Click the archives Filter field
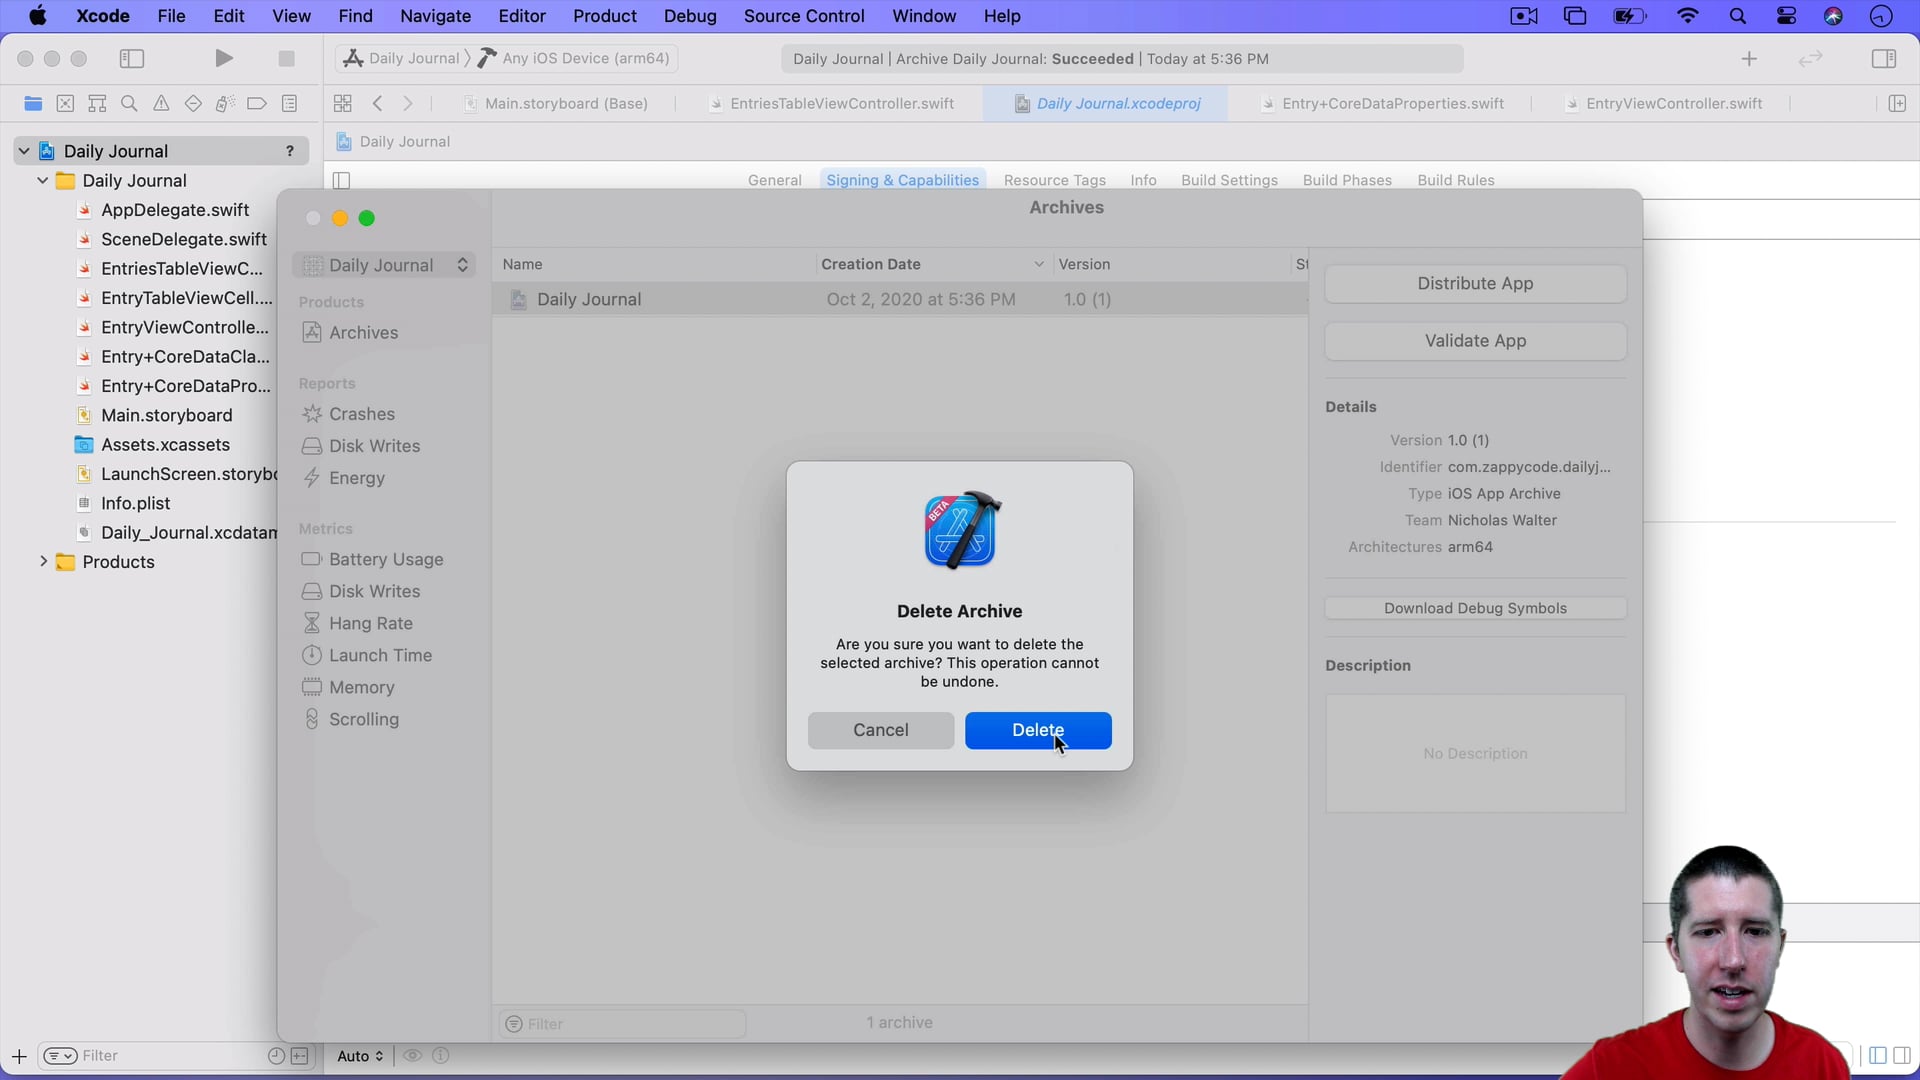 pos(622,1024)
